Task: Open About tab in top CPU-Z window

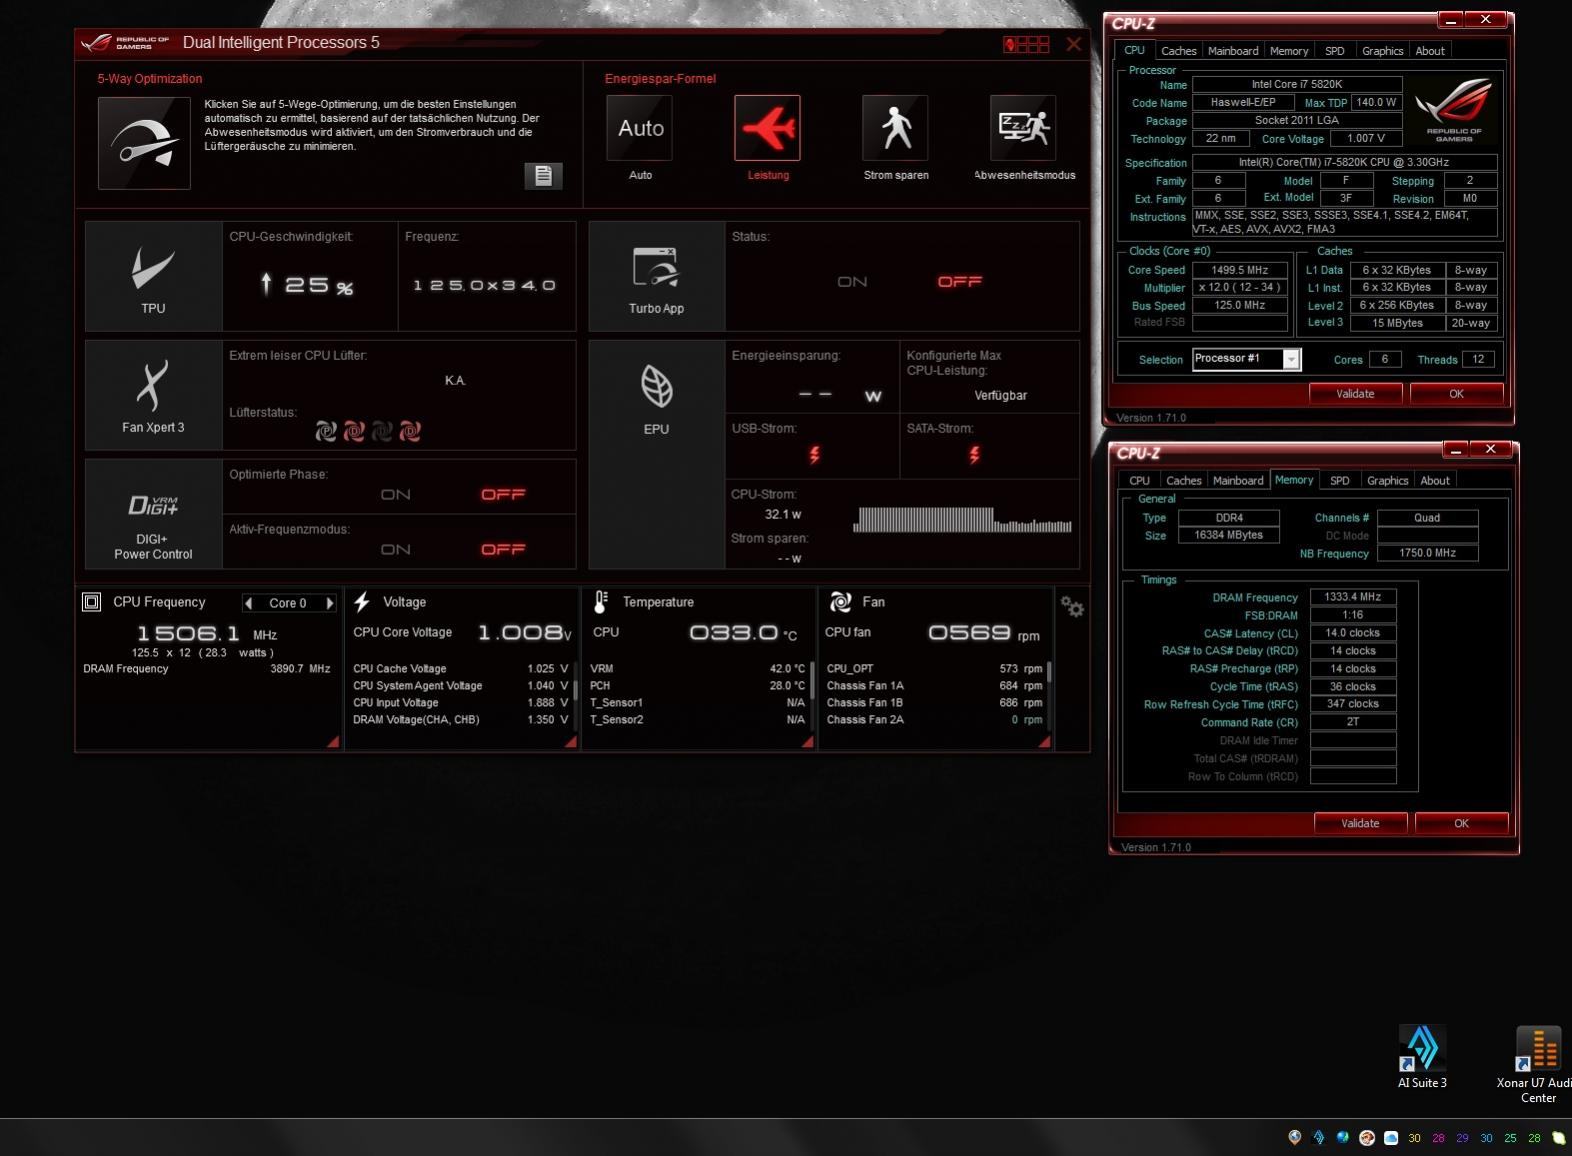Action: (x=1430, y=51)
